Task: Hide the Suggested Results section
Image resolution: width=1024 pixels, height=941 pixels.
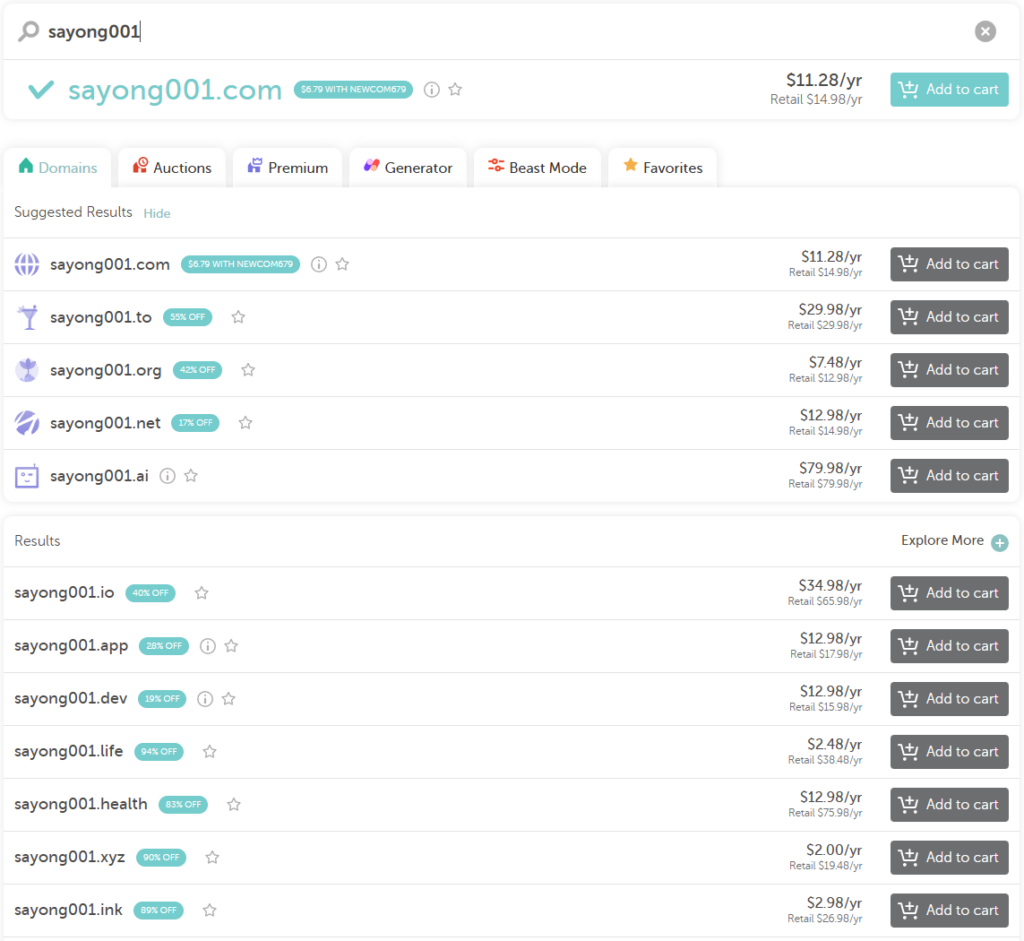Action: 157,213
